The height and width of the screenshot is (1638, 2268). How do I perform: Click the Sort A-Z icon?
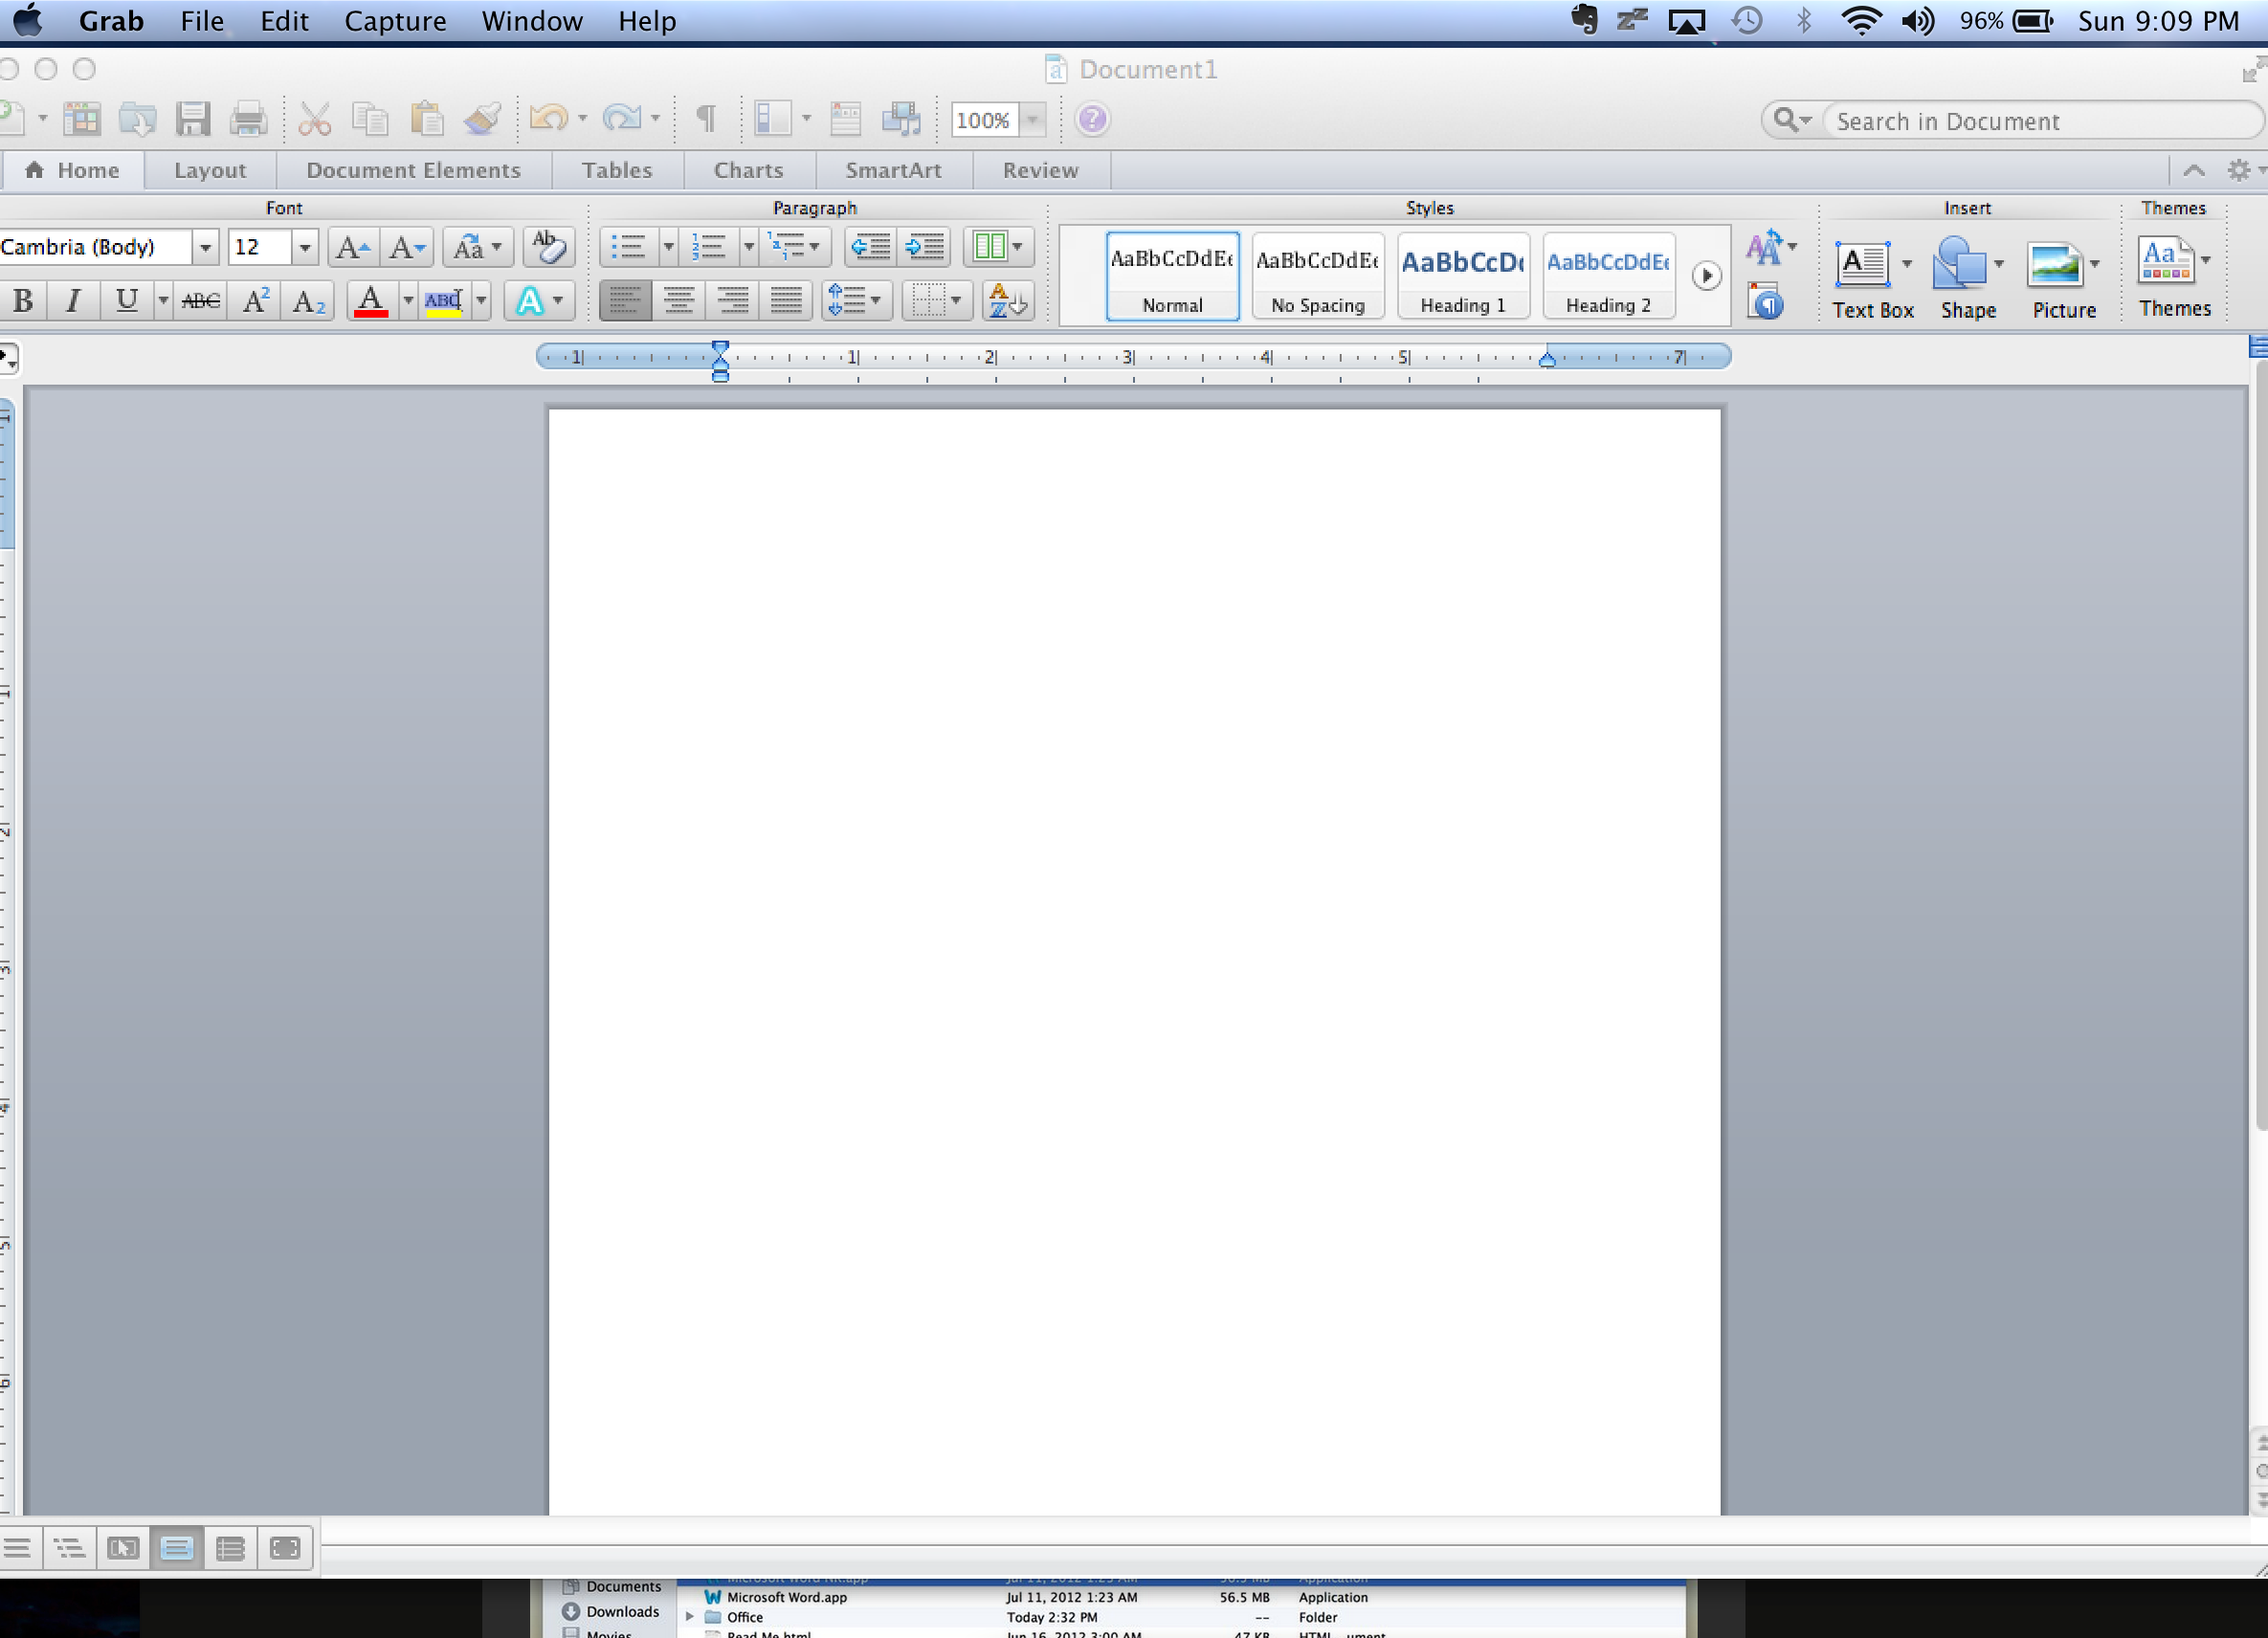(1007, 300)
